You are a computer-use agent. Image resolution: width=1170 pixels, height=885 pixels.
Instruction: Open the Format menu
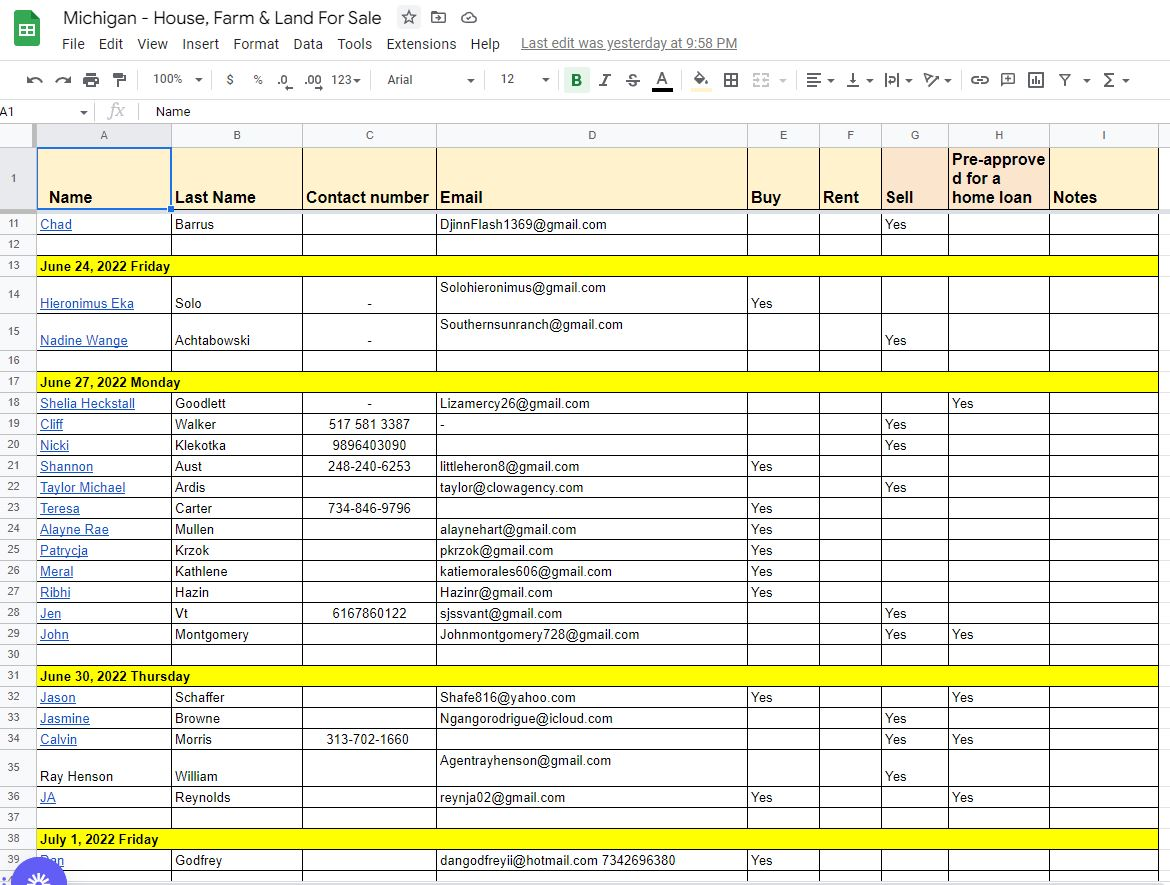point(256,44)
